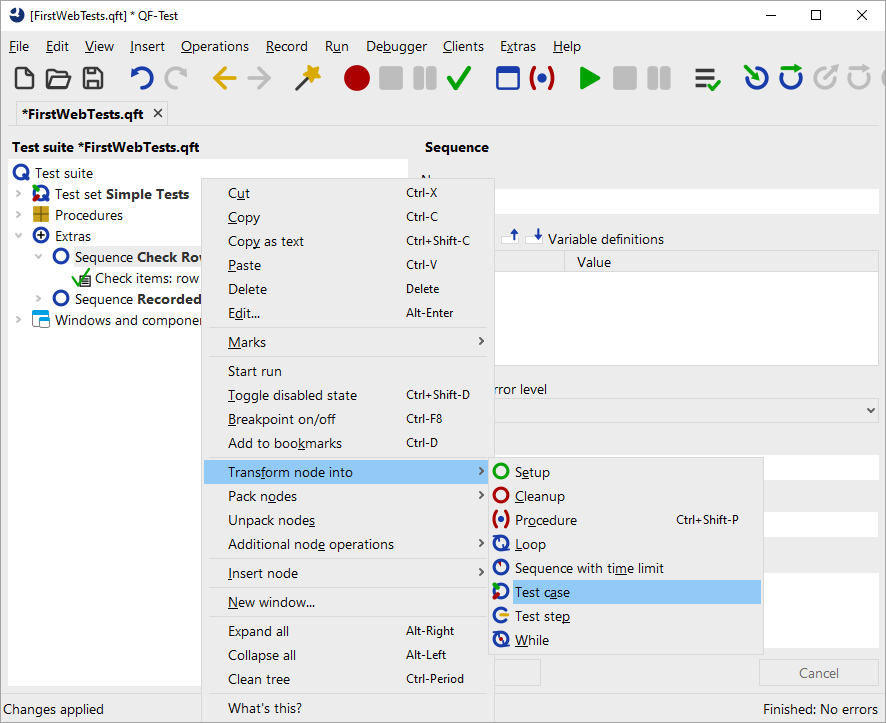Open the Operations menu
Image resolution: width=886 pixels, height=723 pixels.
pyautogui.click(x=215, y=46)
